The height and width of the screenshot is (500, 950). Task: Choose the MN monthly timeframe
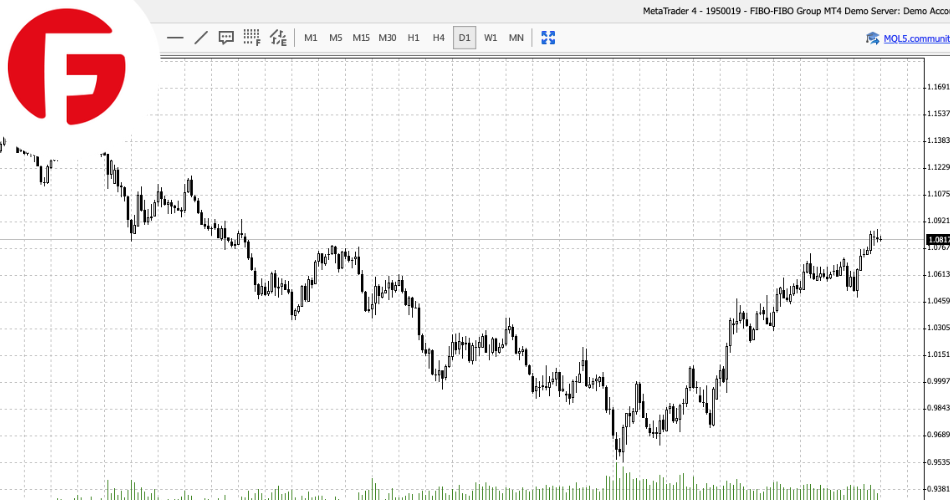(x=516, y=38)
